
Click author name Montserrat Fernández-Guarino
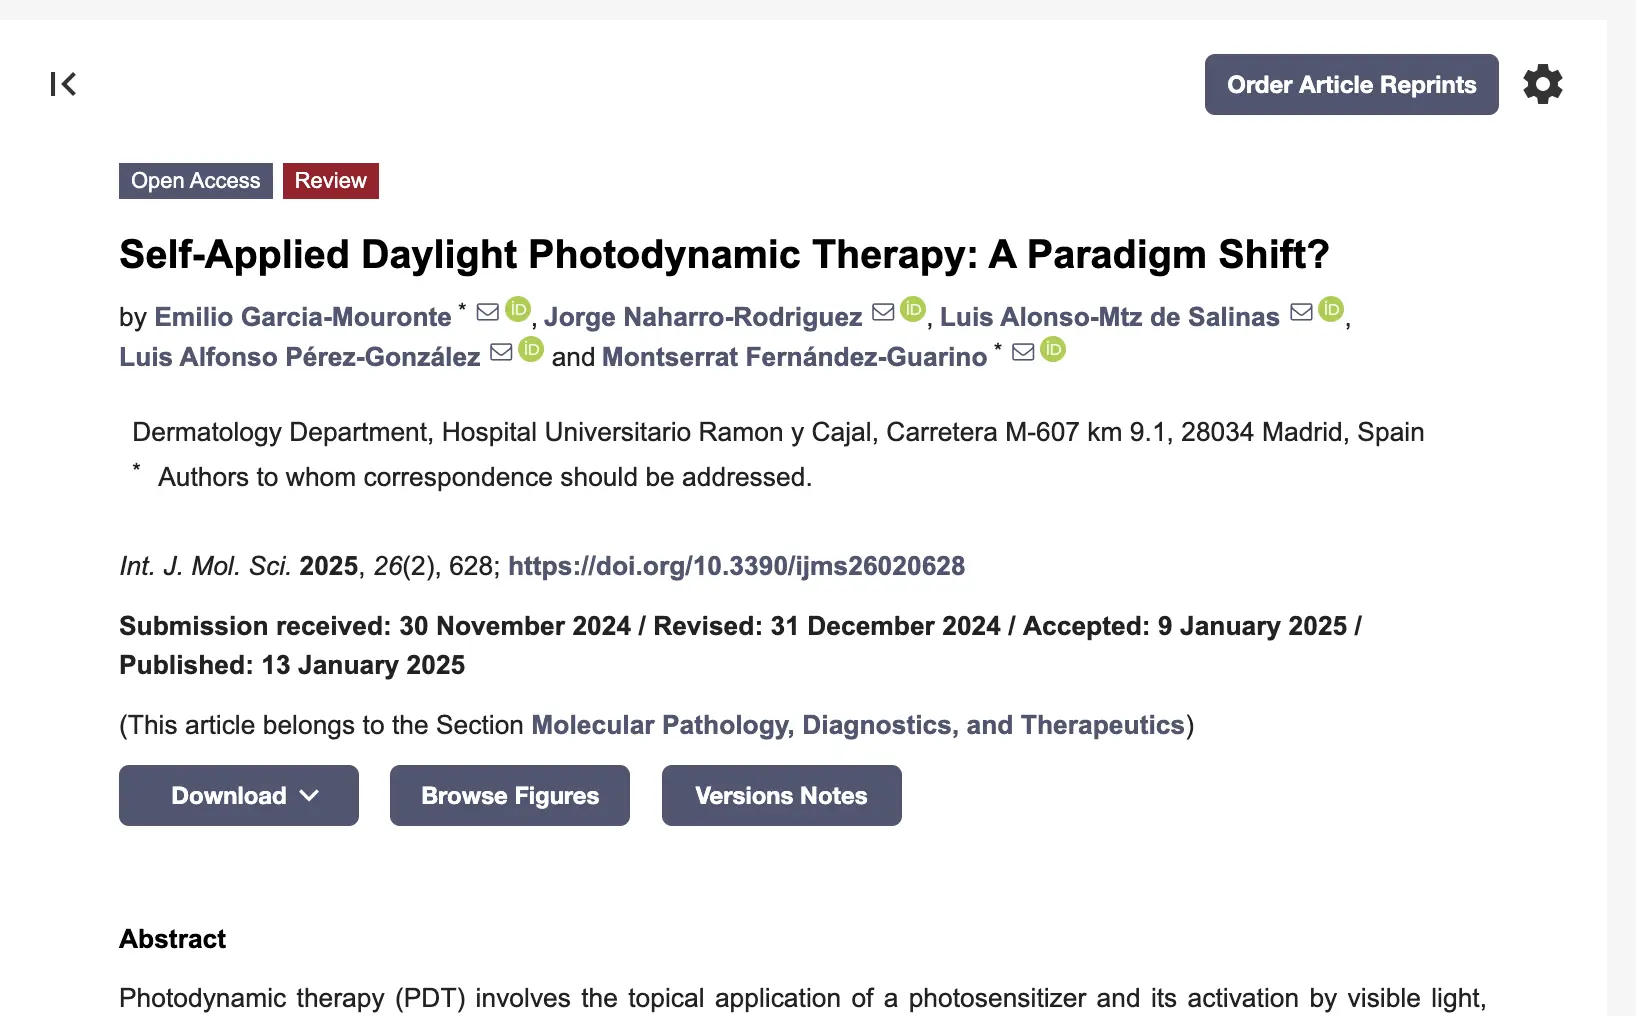point(794,357)
